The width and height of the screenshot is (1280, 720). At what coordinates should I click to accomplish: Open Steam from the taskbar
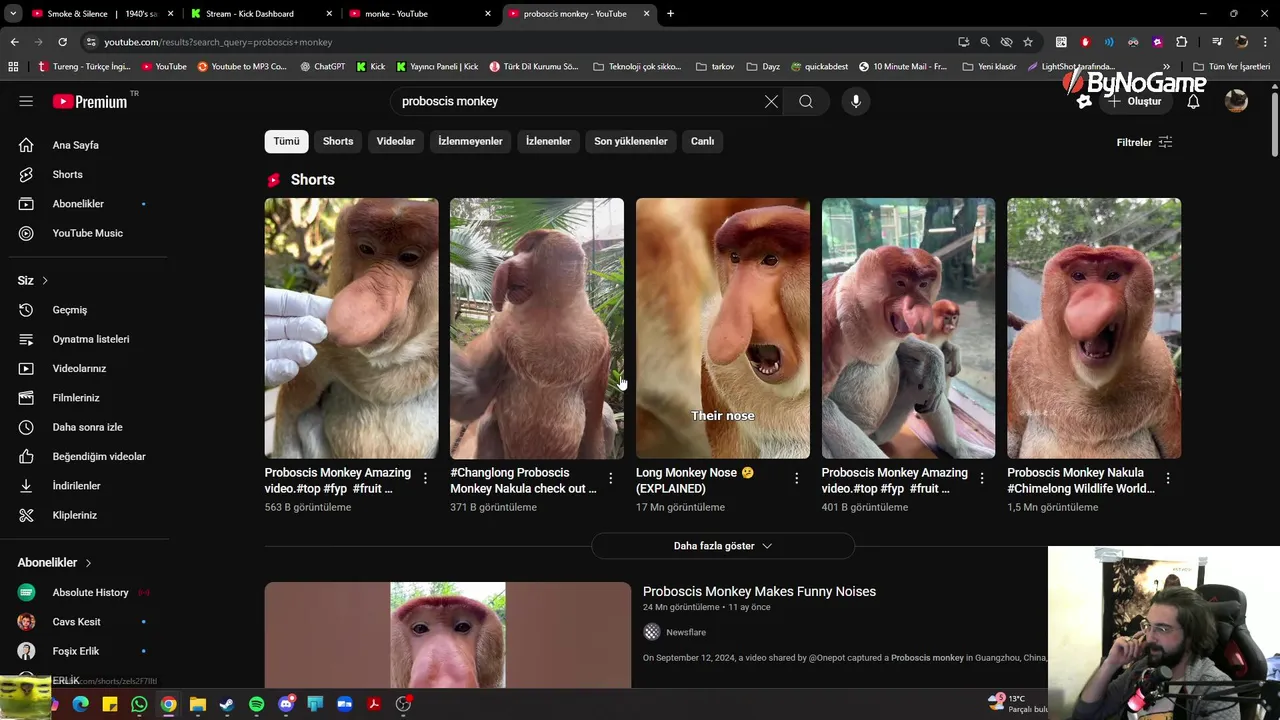227,704
